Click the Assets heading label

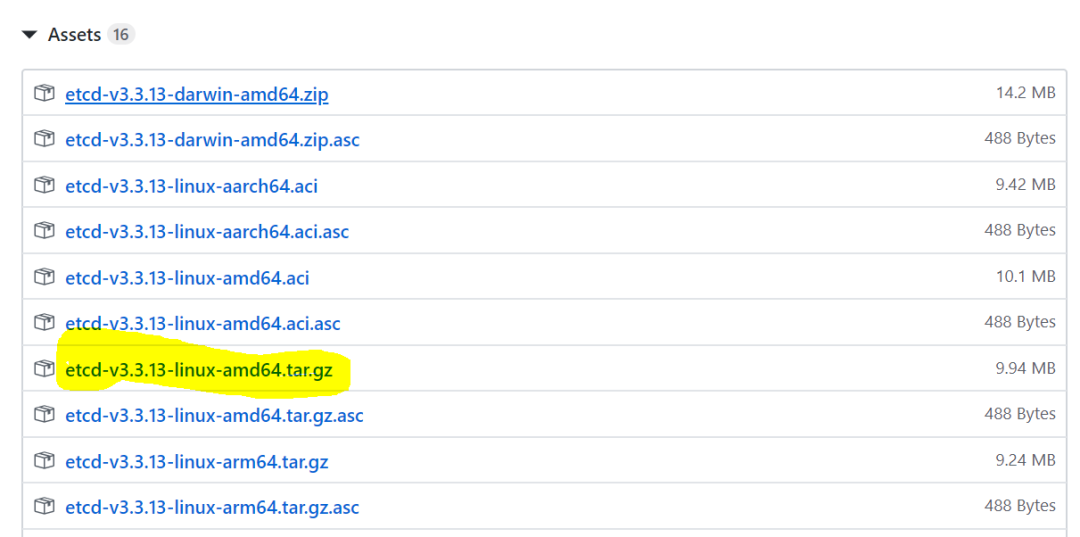click(74, 34)
